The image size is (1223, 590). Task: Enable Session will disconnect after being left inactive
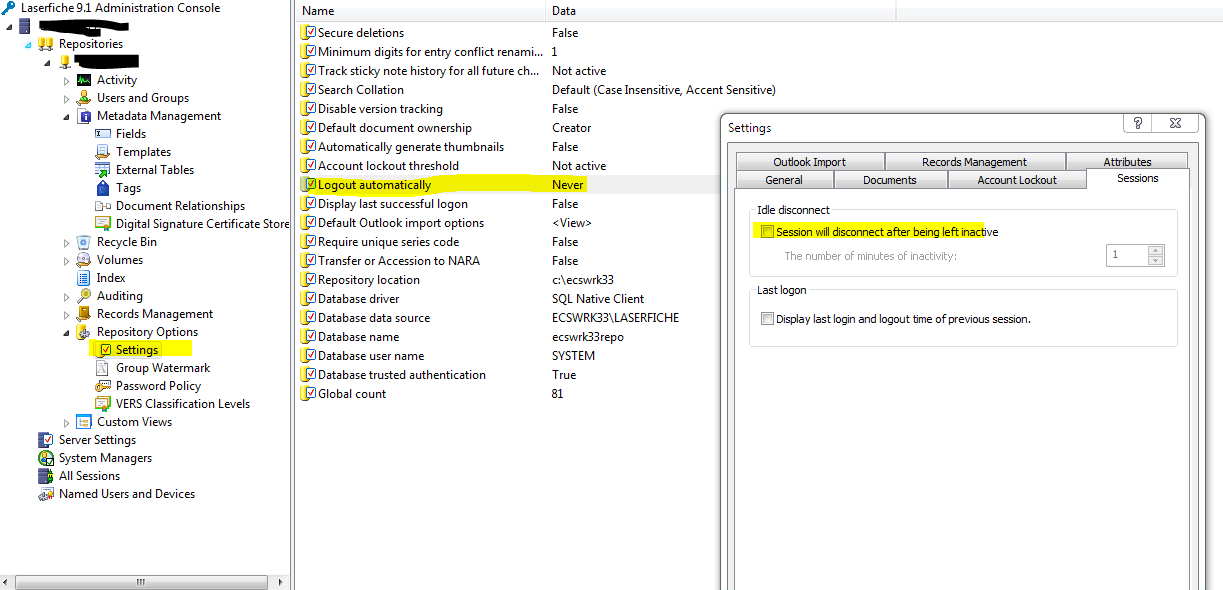[767, 232]
